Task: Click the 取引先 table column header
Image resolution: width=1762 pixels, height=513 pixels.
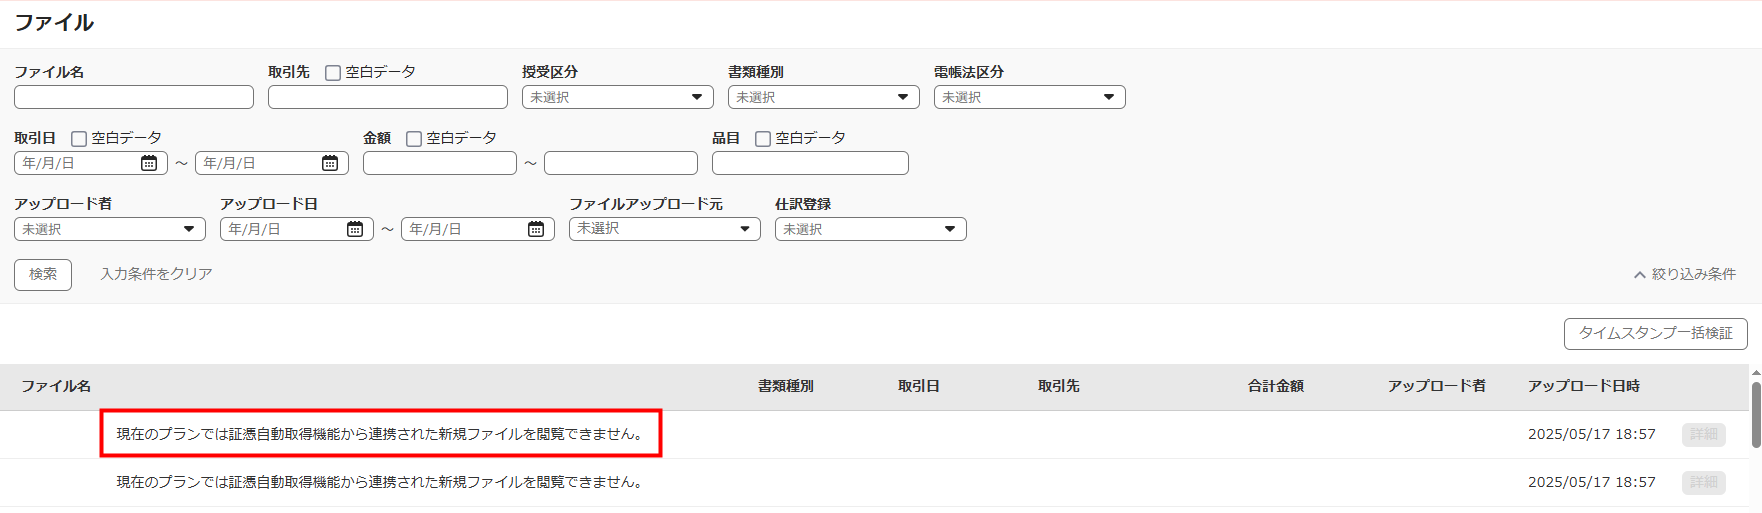Action: point(1059,386)
